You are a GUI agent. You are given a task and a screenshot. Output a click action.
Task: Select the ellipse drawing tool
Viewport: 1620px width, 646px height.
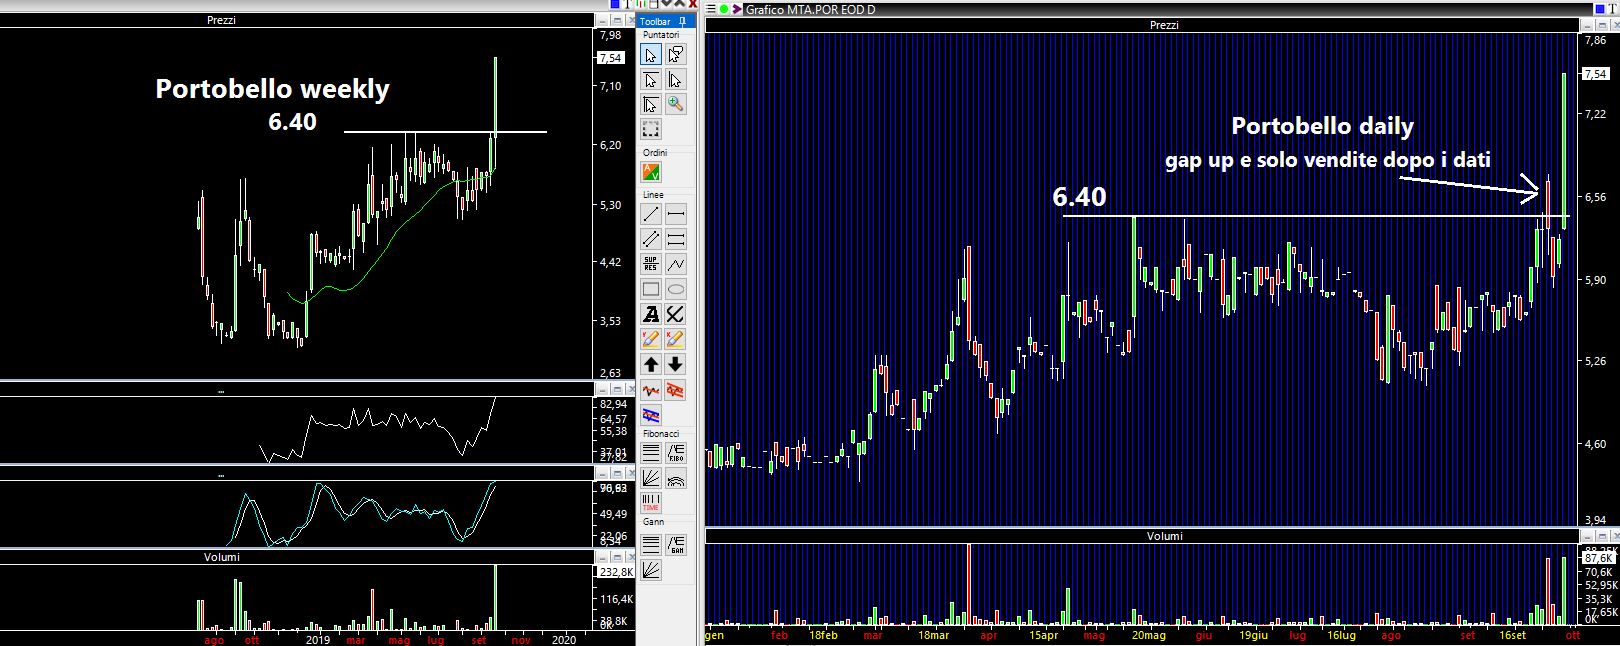click(x=676, y=290)
